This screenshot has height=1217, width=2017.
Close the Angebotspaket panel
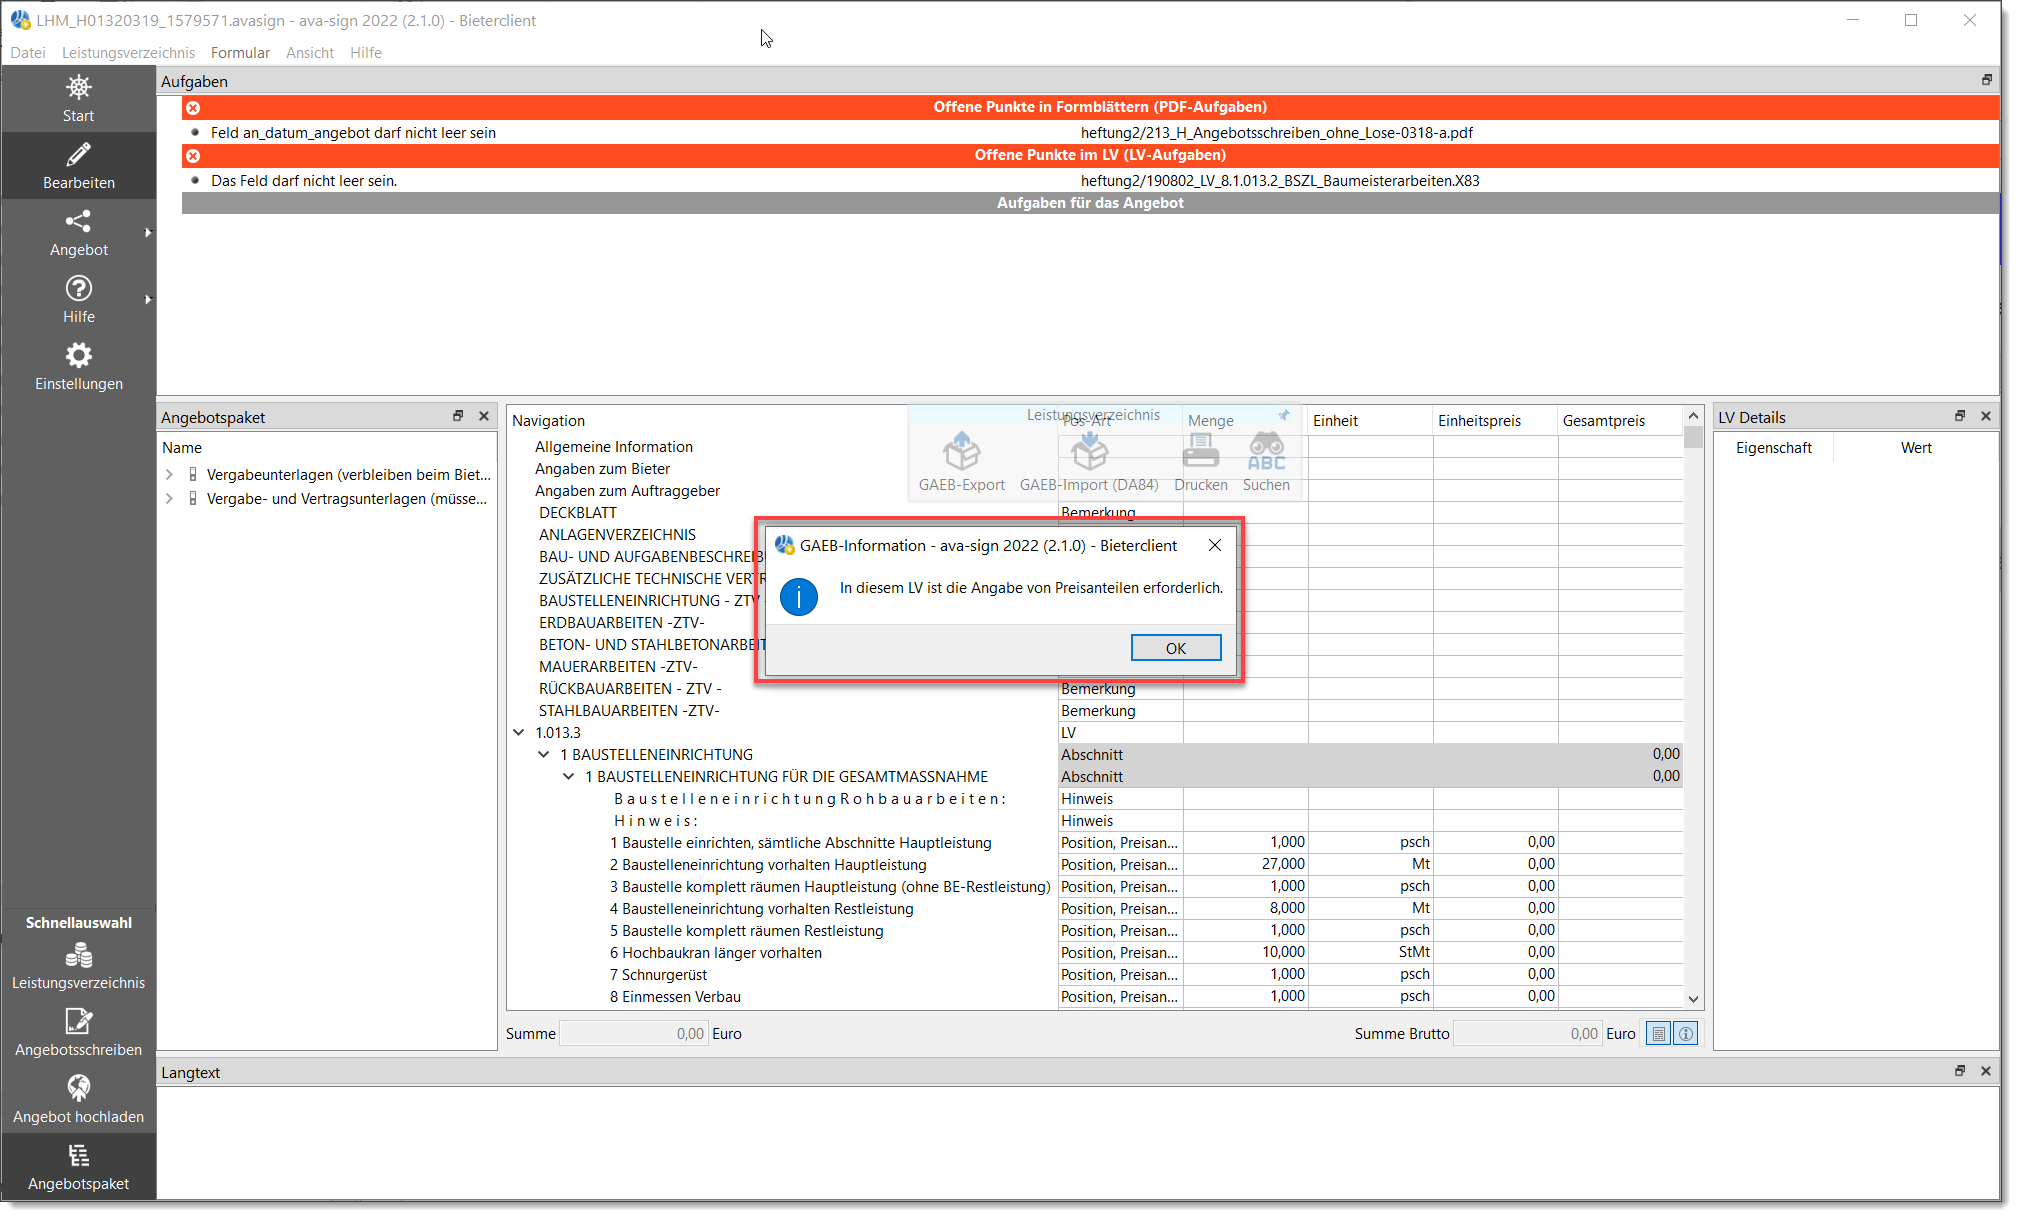coord(484,416)
